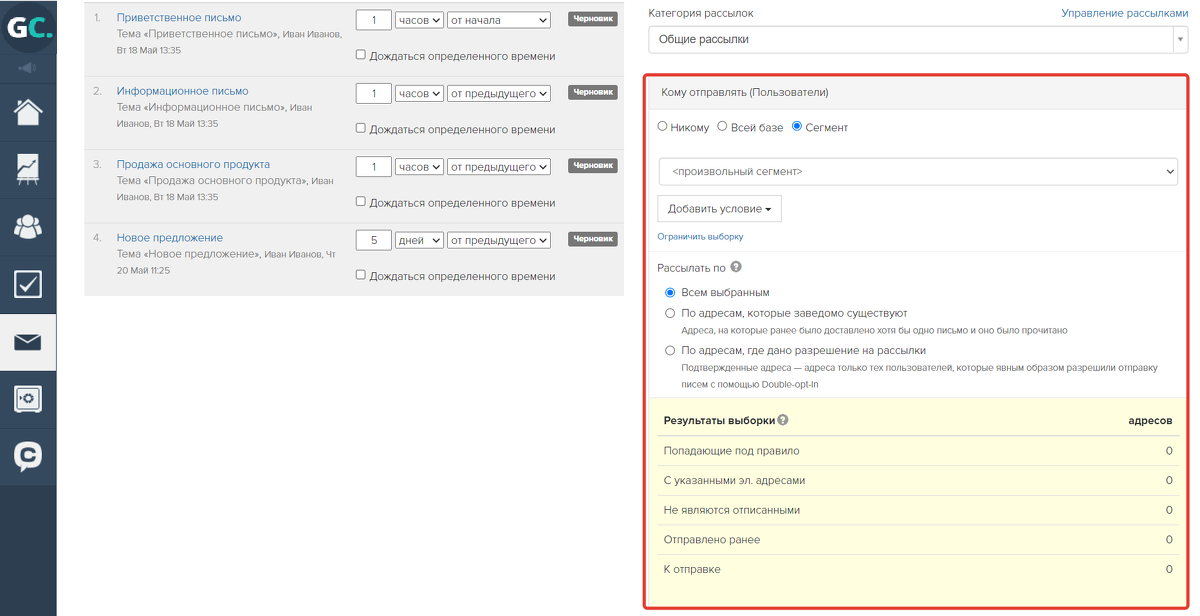
Task: Click Черновик badge of Продажа основного продукта
Action: (593, 165)
